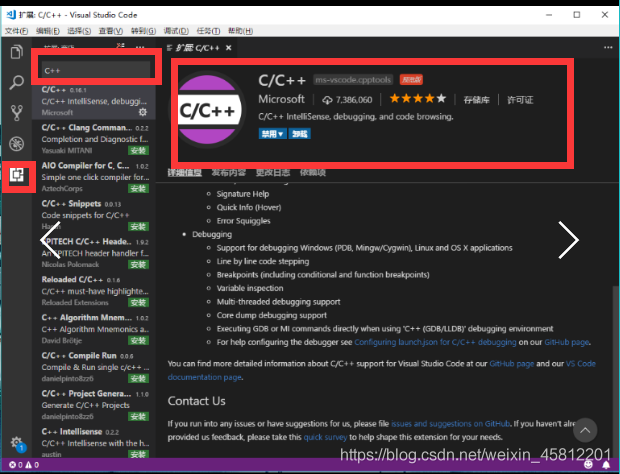The image size is (620, 474).
Task: Open the Search view in activity bar
Action: click(x=17, y=82)
